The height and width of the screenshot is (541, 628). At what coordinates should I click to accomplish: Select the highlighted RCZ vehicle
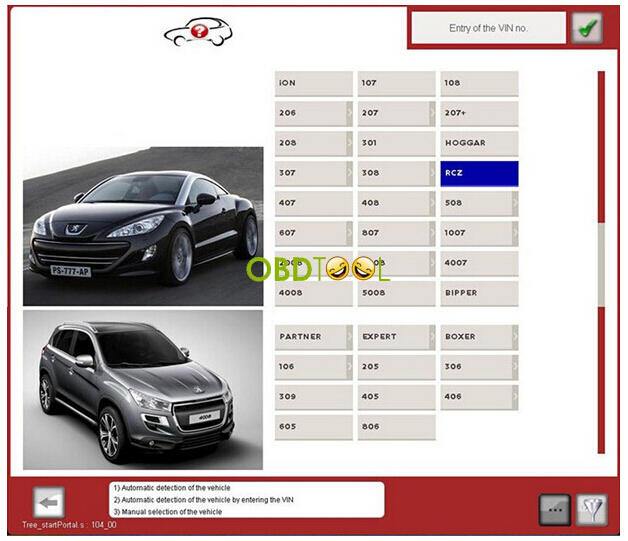tap(479, 173)
